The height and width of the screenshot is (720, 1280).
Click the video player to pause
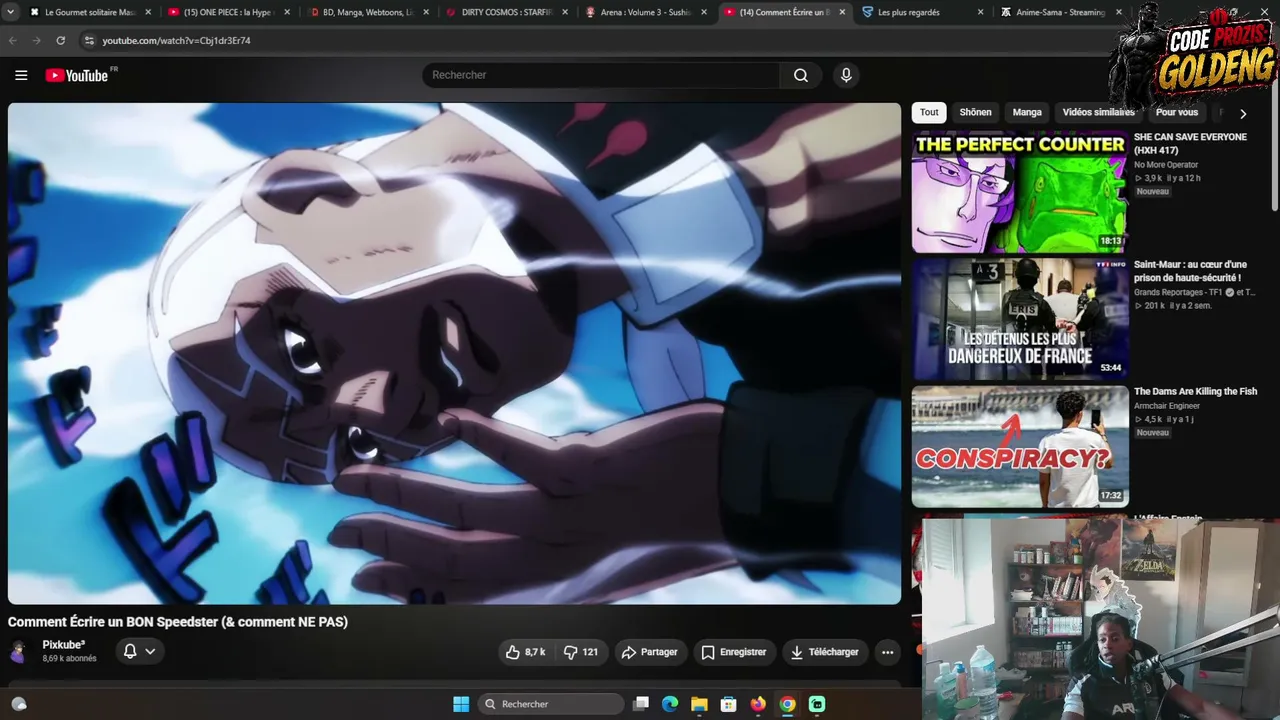[x=454, y=353]
